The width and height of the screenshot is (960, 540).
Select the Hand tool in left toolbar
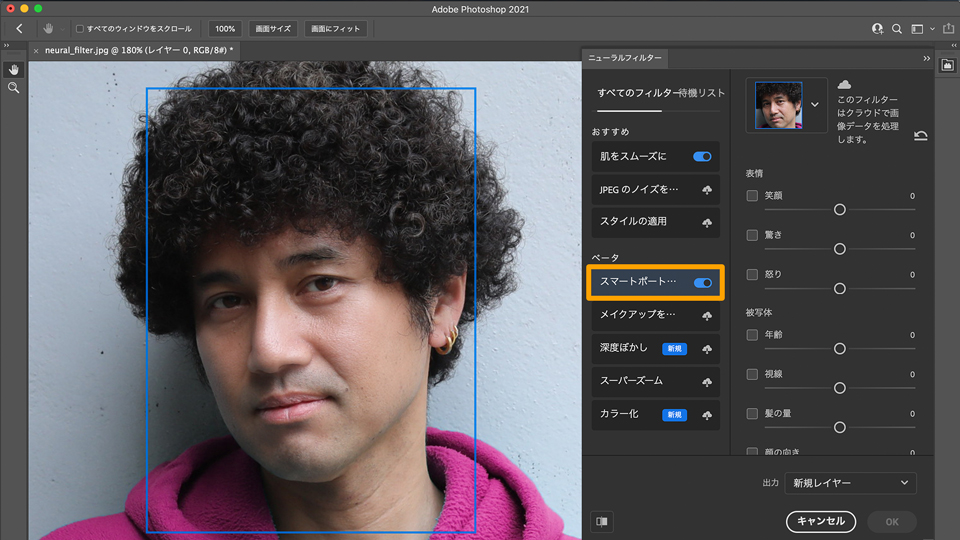pyautogui.click(x=14, y=69)
